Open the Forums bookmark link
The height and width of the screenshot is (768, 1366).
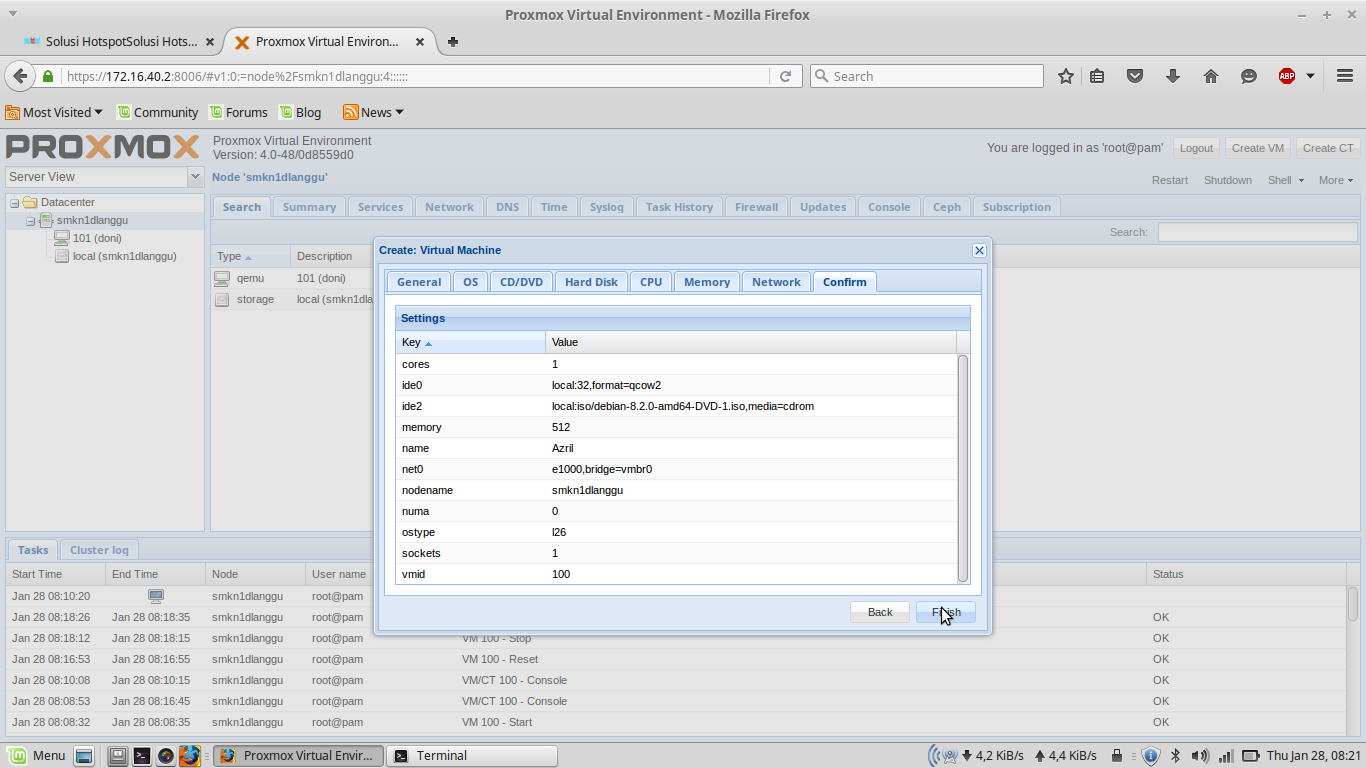[238, 112]
